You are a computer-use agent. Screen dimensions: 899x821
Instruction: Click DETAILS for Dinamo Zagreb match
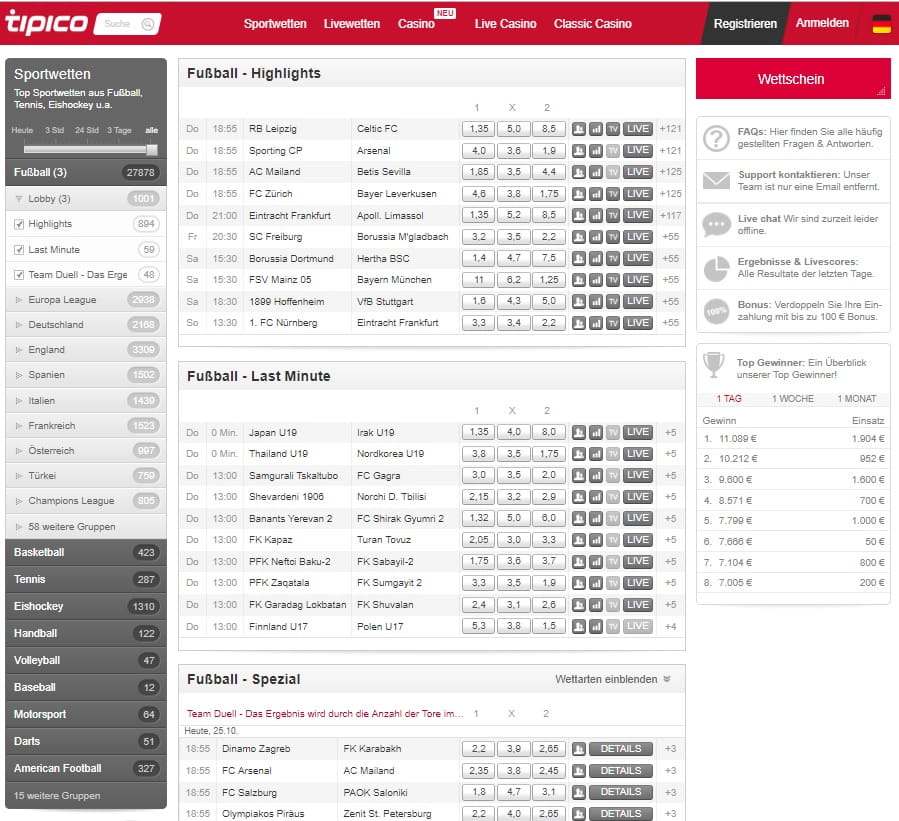pyautogui.click(x=620, y=749)
